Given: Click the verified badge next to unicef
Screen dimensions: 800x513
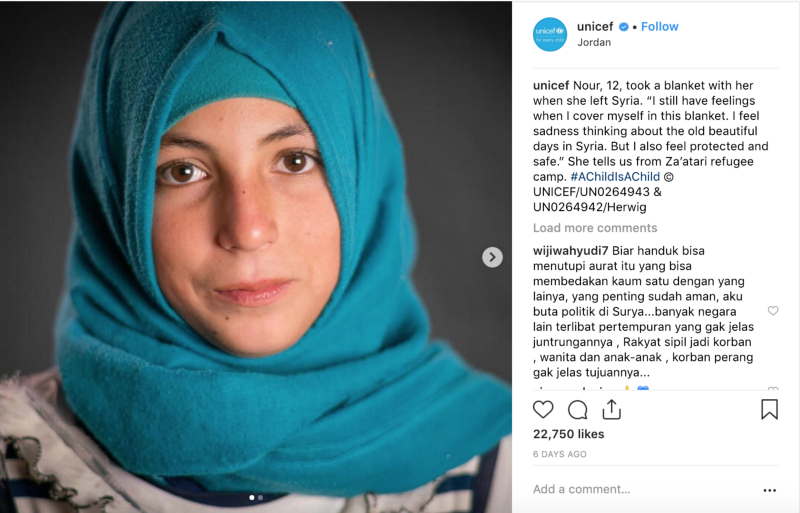Looking at the screenshot, I should point(623,27).
